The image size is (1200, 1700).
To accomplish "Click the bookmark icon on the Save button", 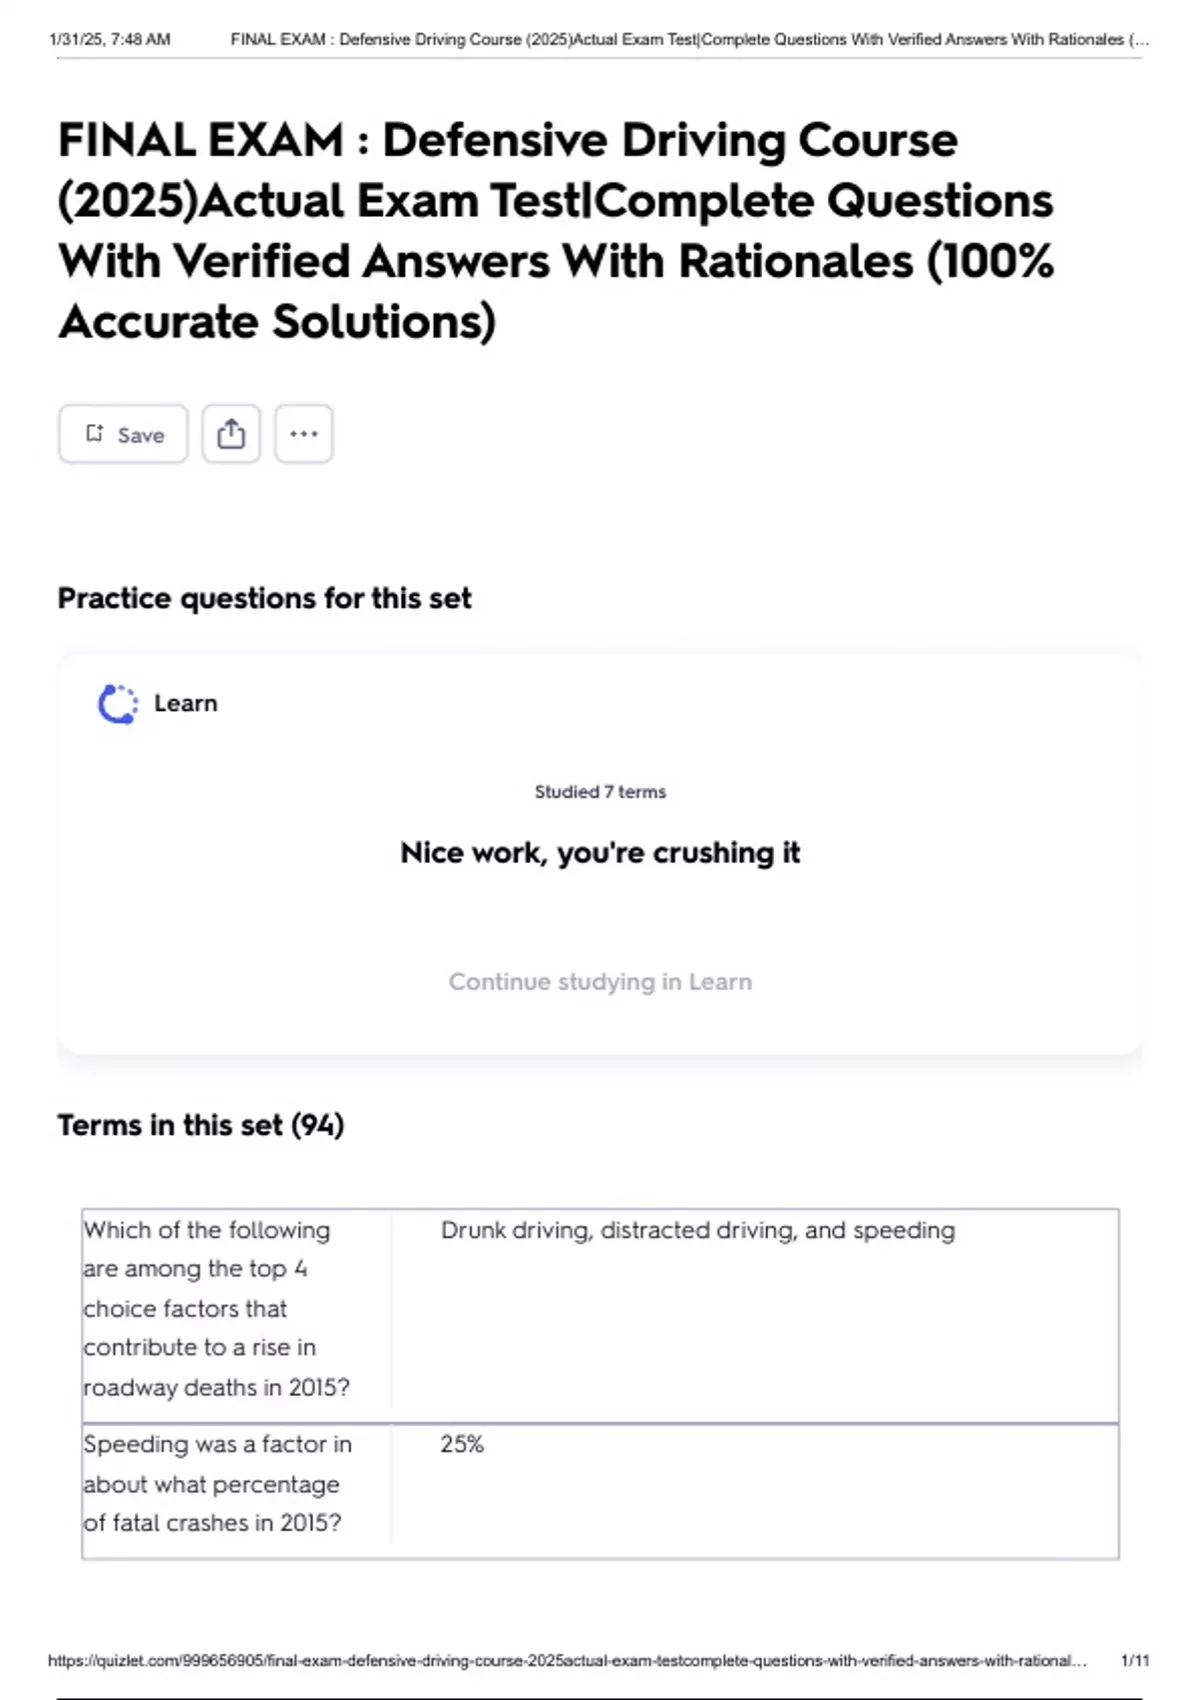I will click(95, 433).
